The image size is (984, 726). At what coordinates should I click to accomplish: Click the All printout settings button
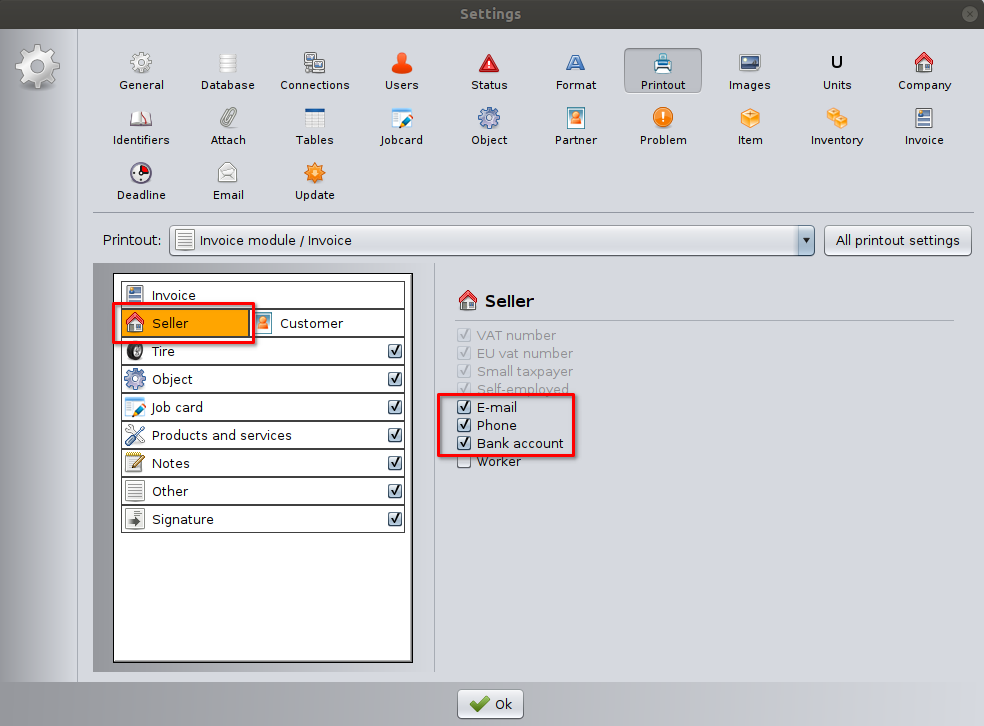coord(897,240)
